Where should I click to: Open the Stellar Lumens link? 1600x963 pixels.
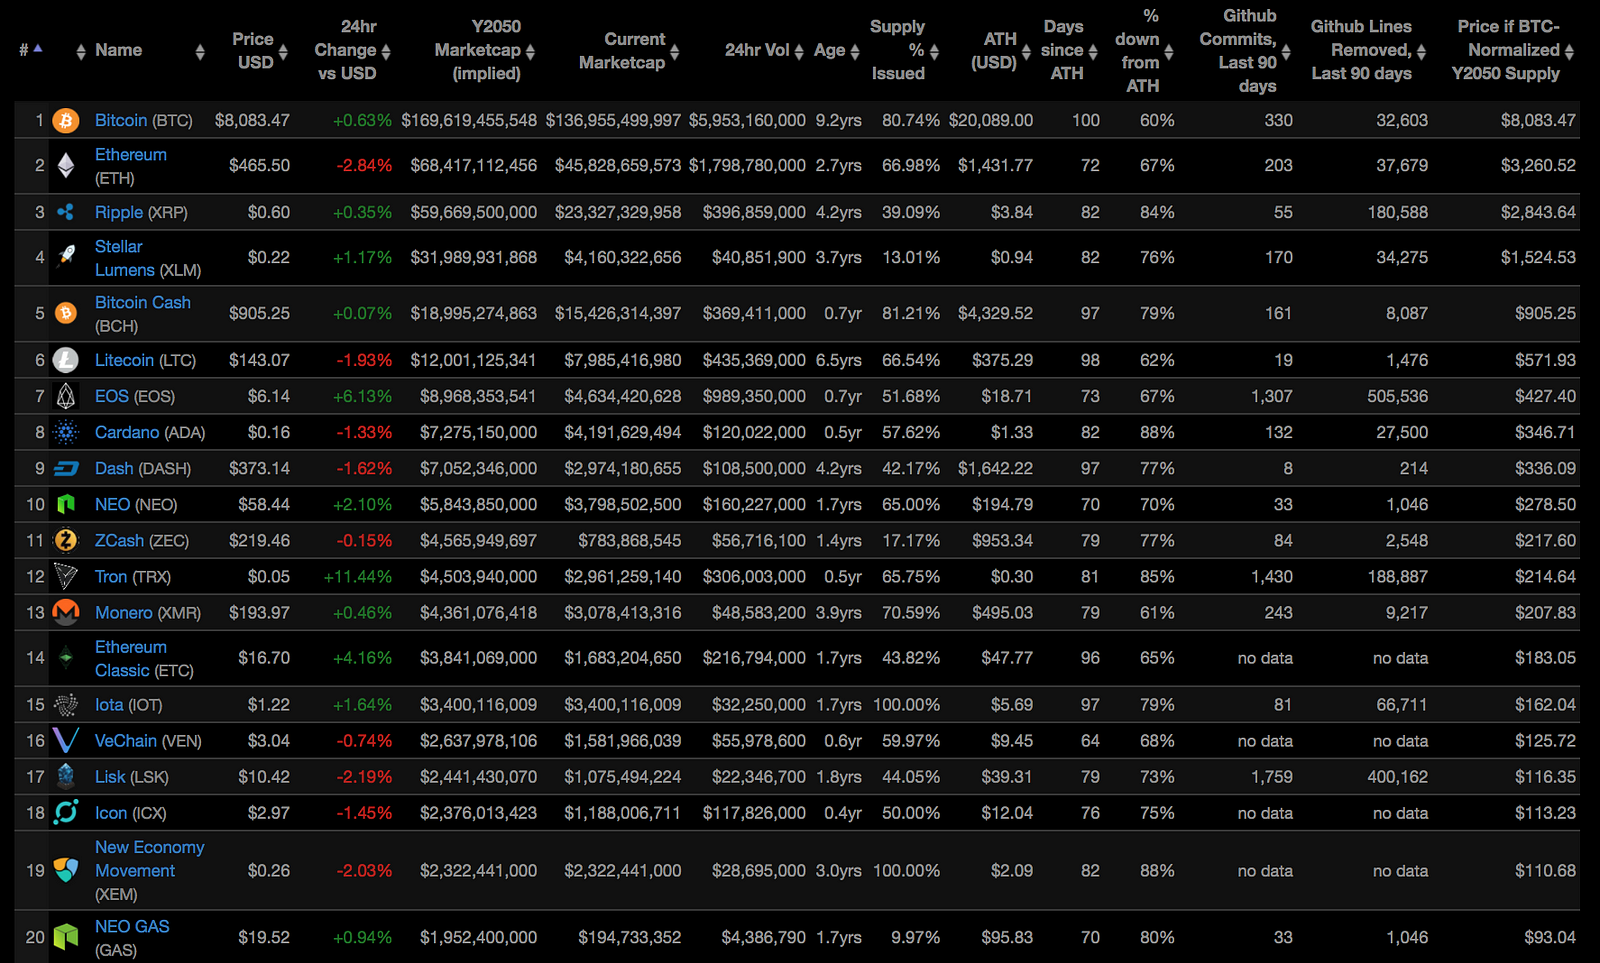(x=125, y=258)
